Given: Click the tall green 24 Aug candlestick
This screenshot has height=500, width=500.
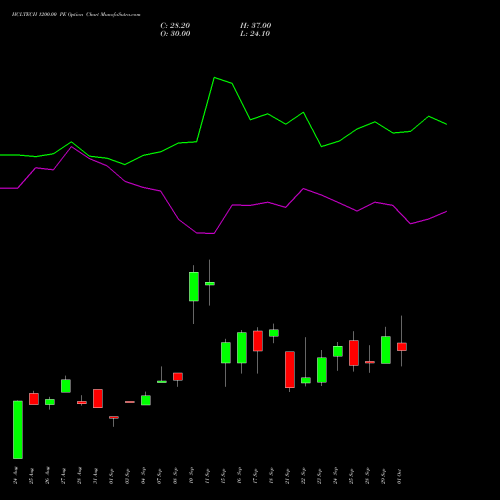Looking at the screenshot, I should point(18,430).
